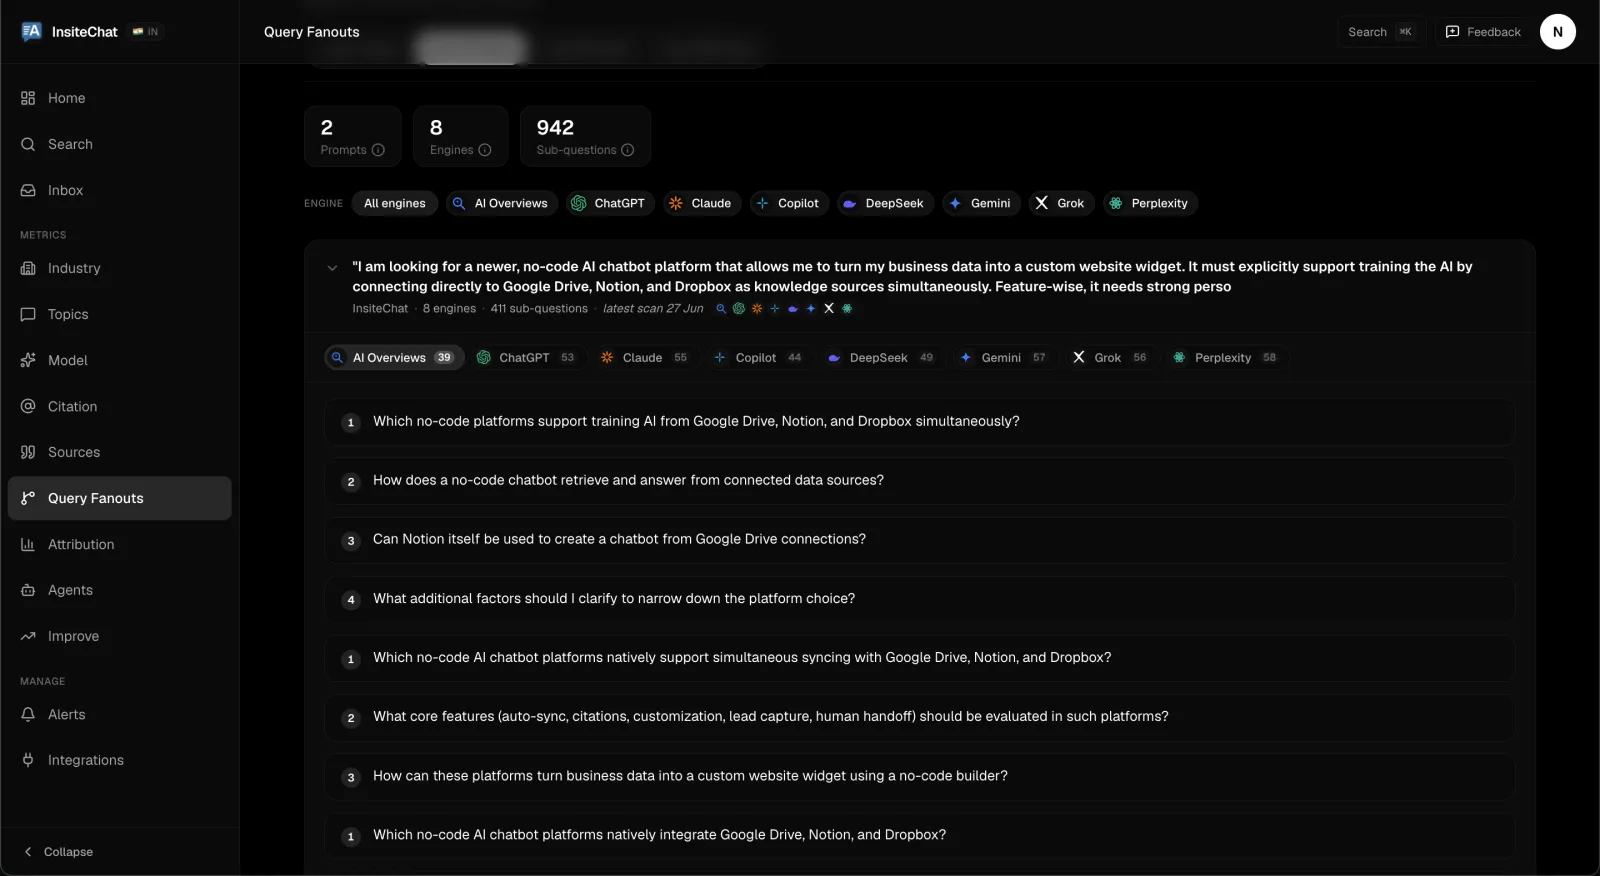Click the 8 Engines stat card
1600x876 pixels.
tap(461, 136)
